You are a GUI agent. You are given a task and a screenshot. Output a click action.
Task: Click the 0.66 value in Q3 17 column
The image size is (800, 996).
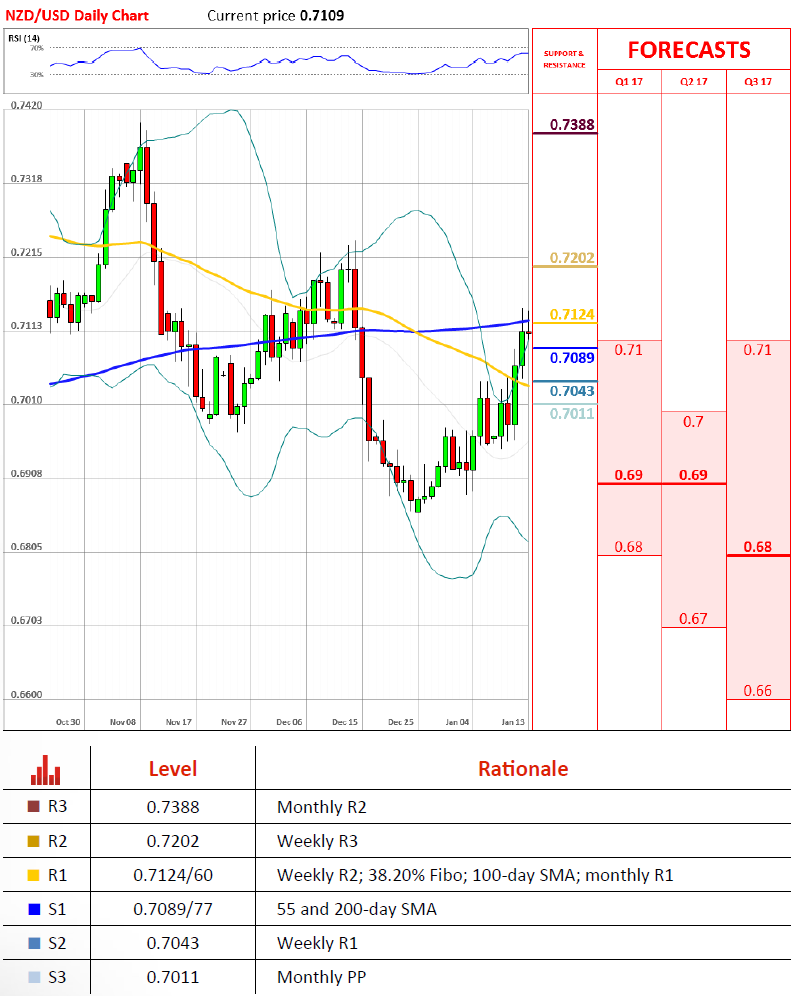(758, 691)
